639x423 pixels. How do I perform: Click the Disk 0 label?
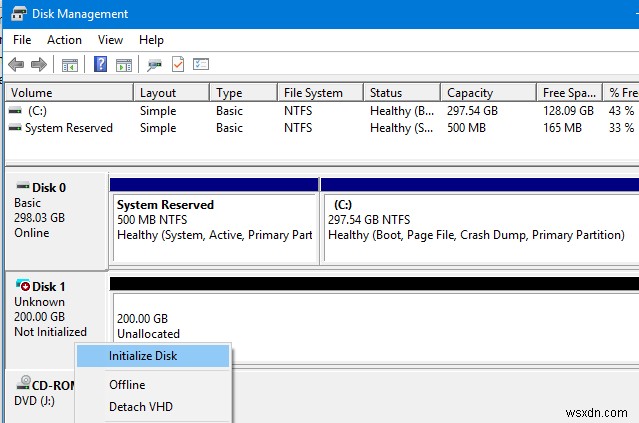[49, 187]
